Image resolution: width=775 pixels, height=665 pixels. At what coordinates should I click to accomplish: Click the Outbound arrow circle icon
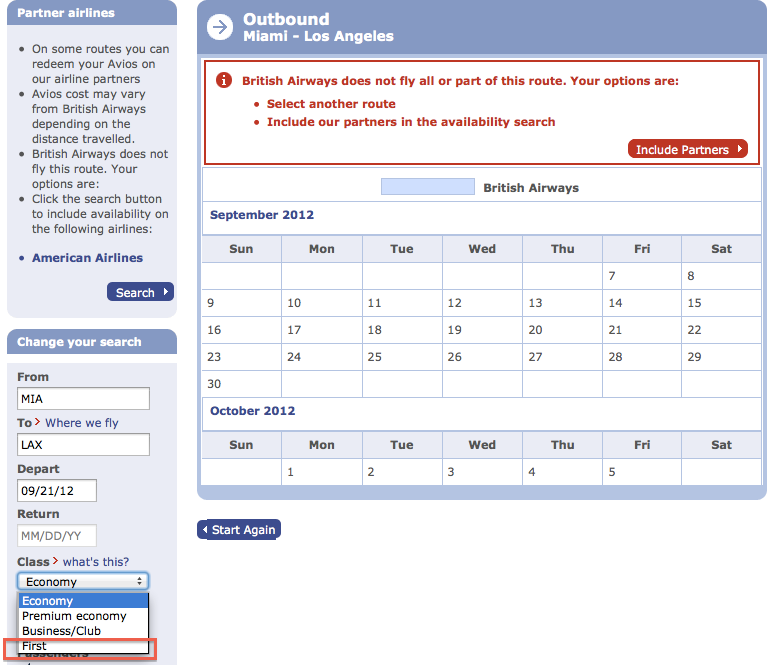pos(219,27)
